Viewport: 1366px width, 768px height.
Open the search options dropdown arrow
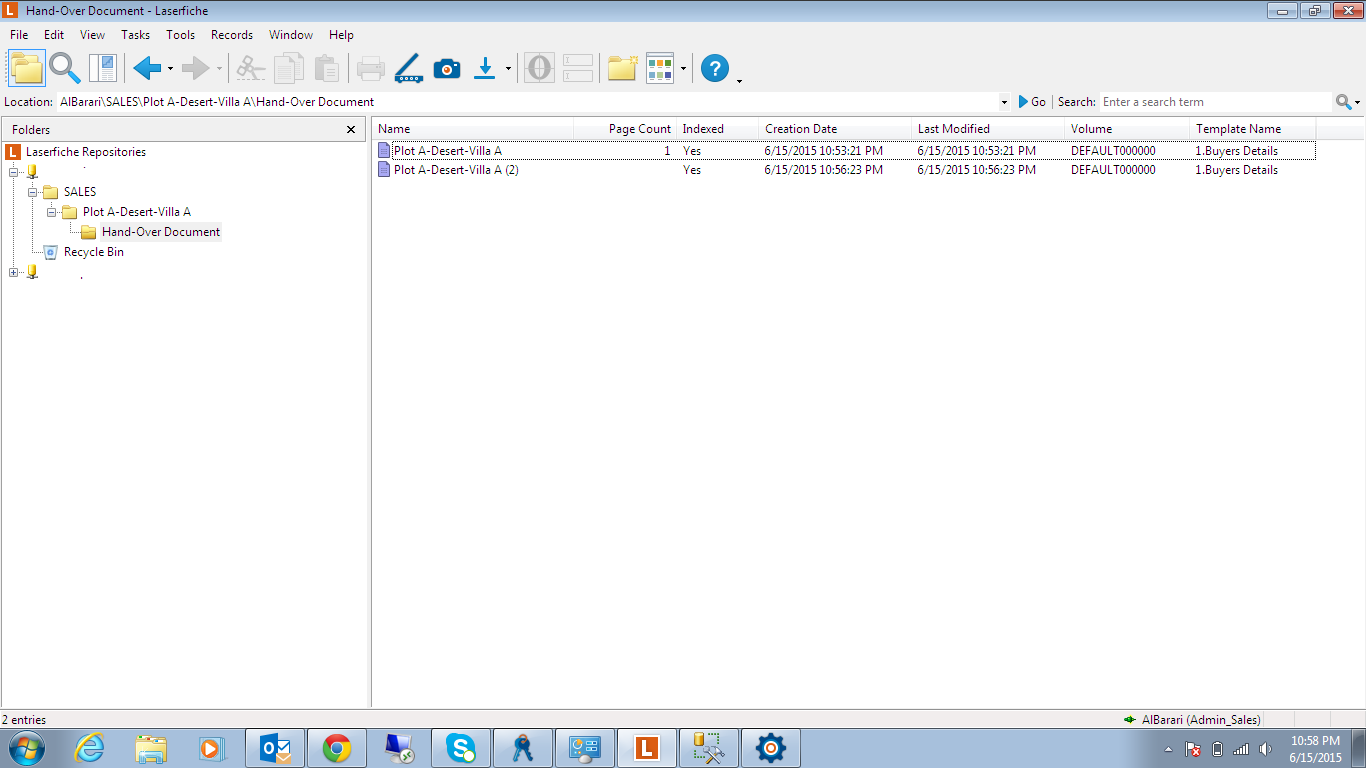[1357, 103]
